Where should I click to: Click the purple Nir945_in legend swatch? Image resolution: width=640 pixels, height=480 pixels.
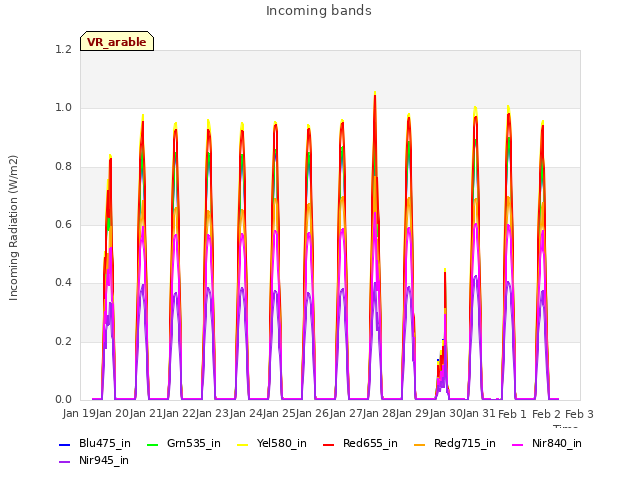pos(64,462)
